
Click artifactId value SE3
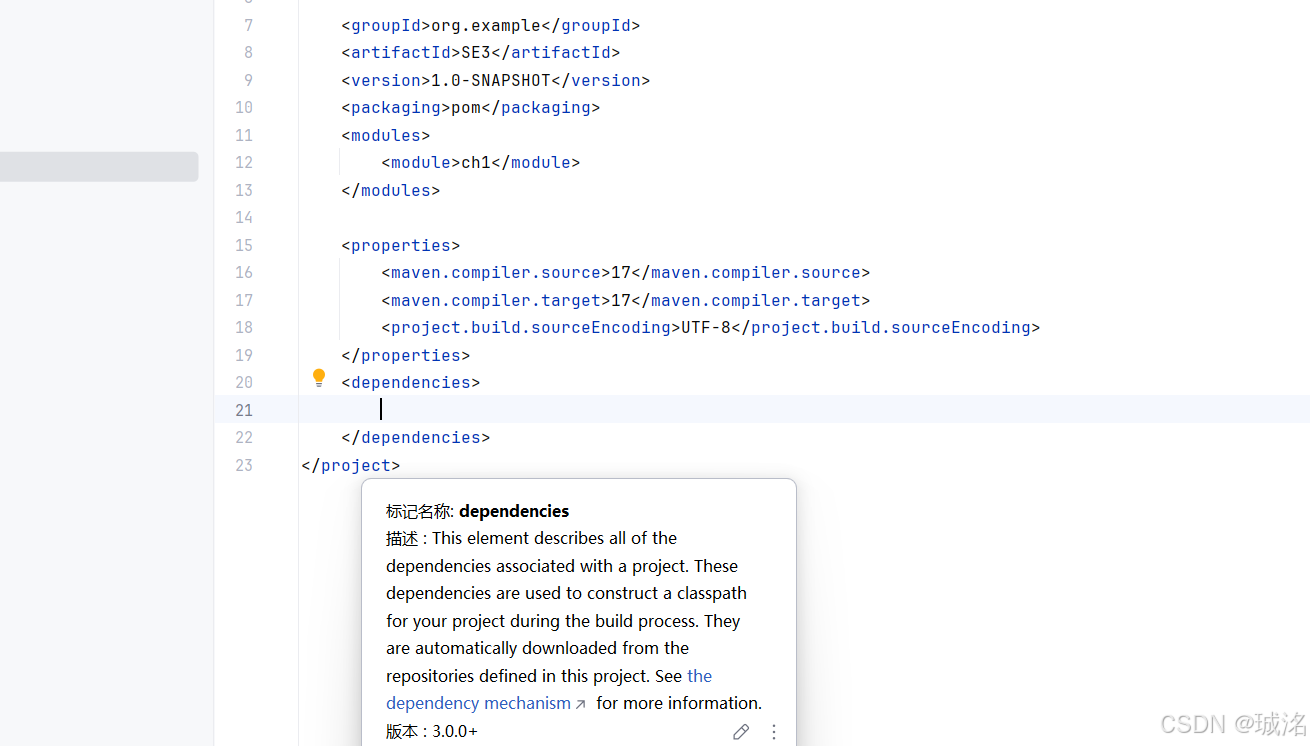click(x=476, y=52)
